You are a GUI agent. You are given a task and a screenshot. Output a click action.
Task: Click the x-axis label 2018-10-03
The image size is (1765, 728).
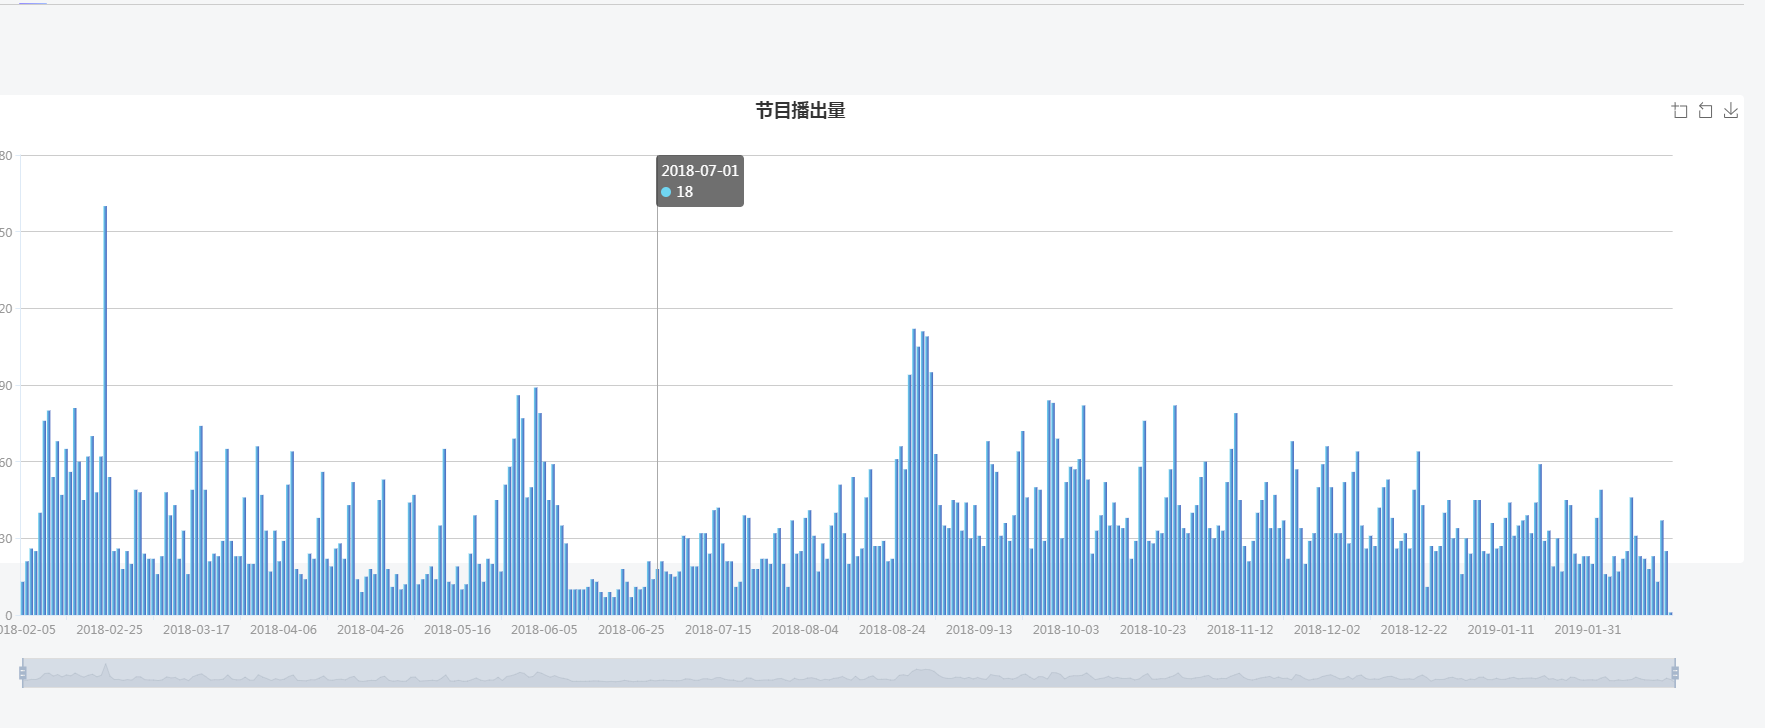[x=1066, y=630]
